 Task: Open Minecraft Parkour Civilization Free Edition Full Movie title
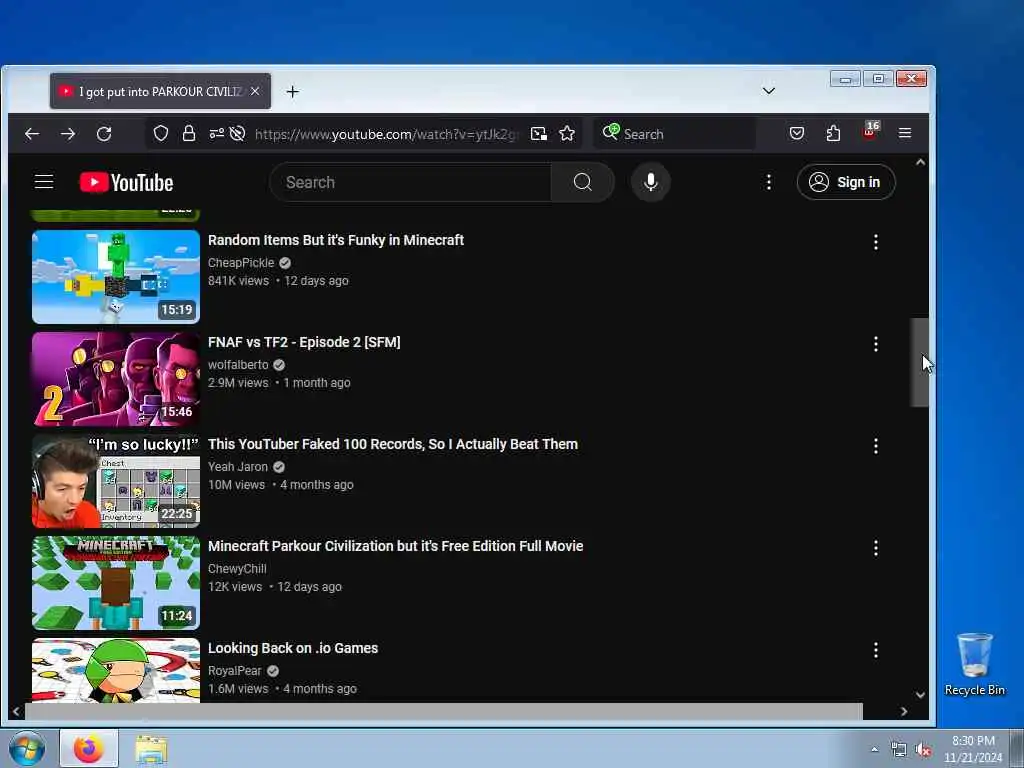pyautogui.click(x=395, y=546)
